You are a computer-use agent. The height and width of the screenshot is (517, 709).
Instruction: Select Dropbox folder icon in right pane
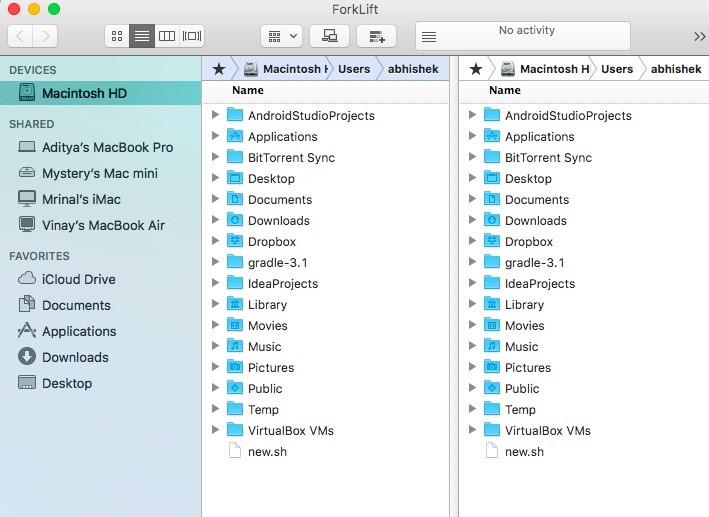point(492,241)
